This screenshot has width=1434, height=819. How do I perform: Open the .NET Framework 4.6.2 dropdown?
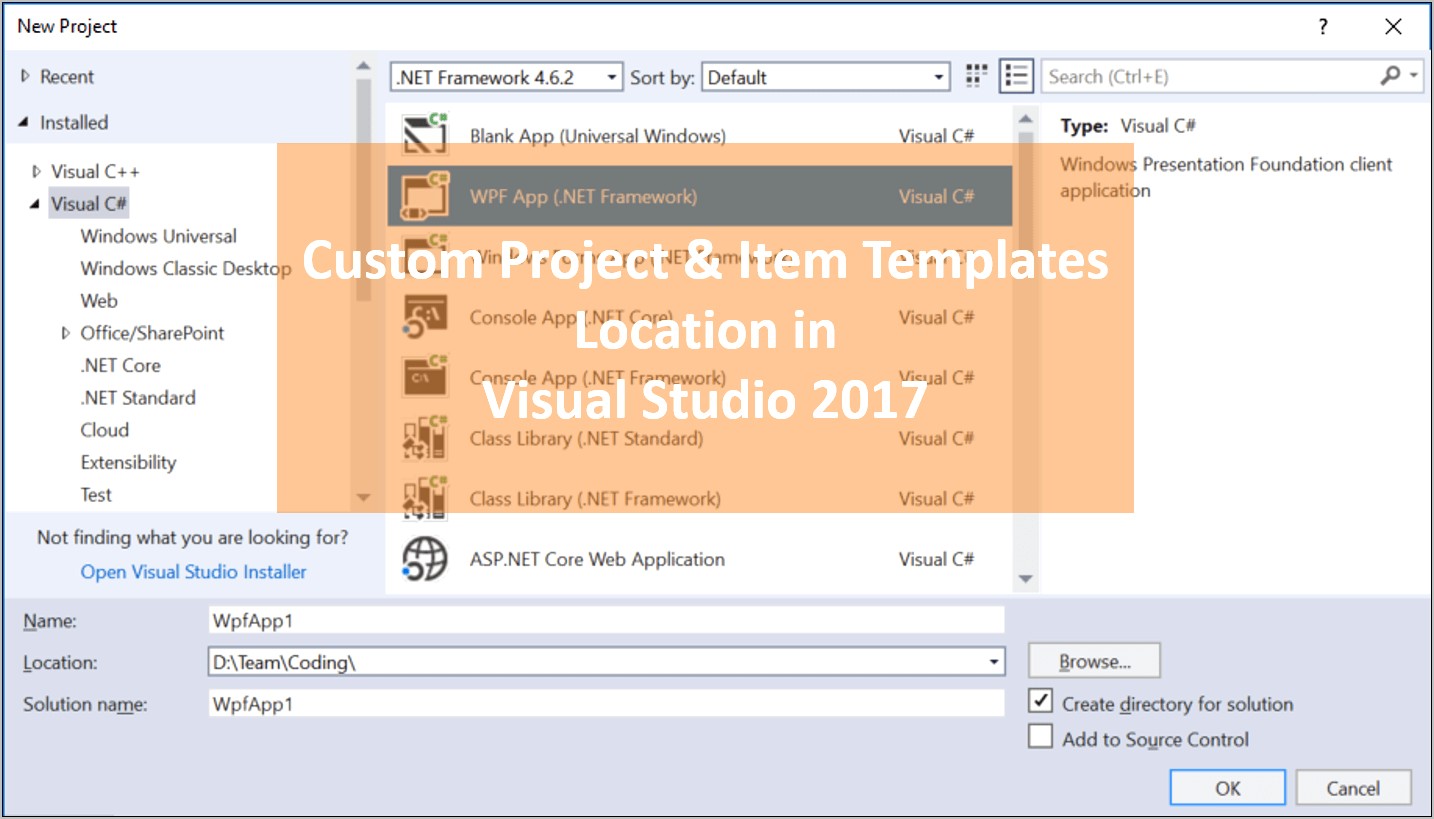tap(507, 77)
